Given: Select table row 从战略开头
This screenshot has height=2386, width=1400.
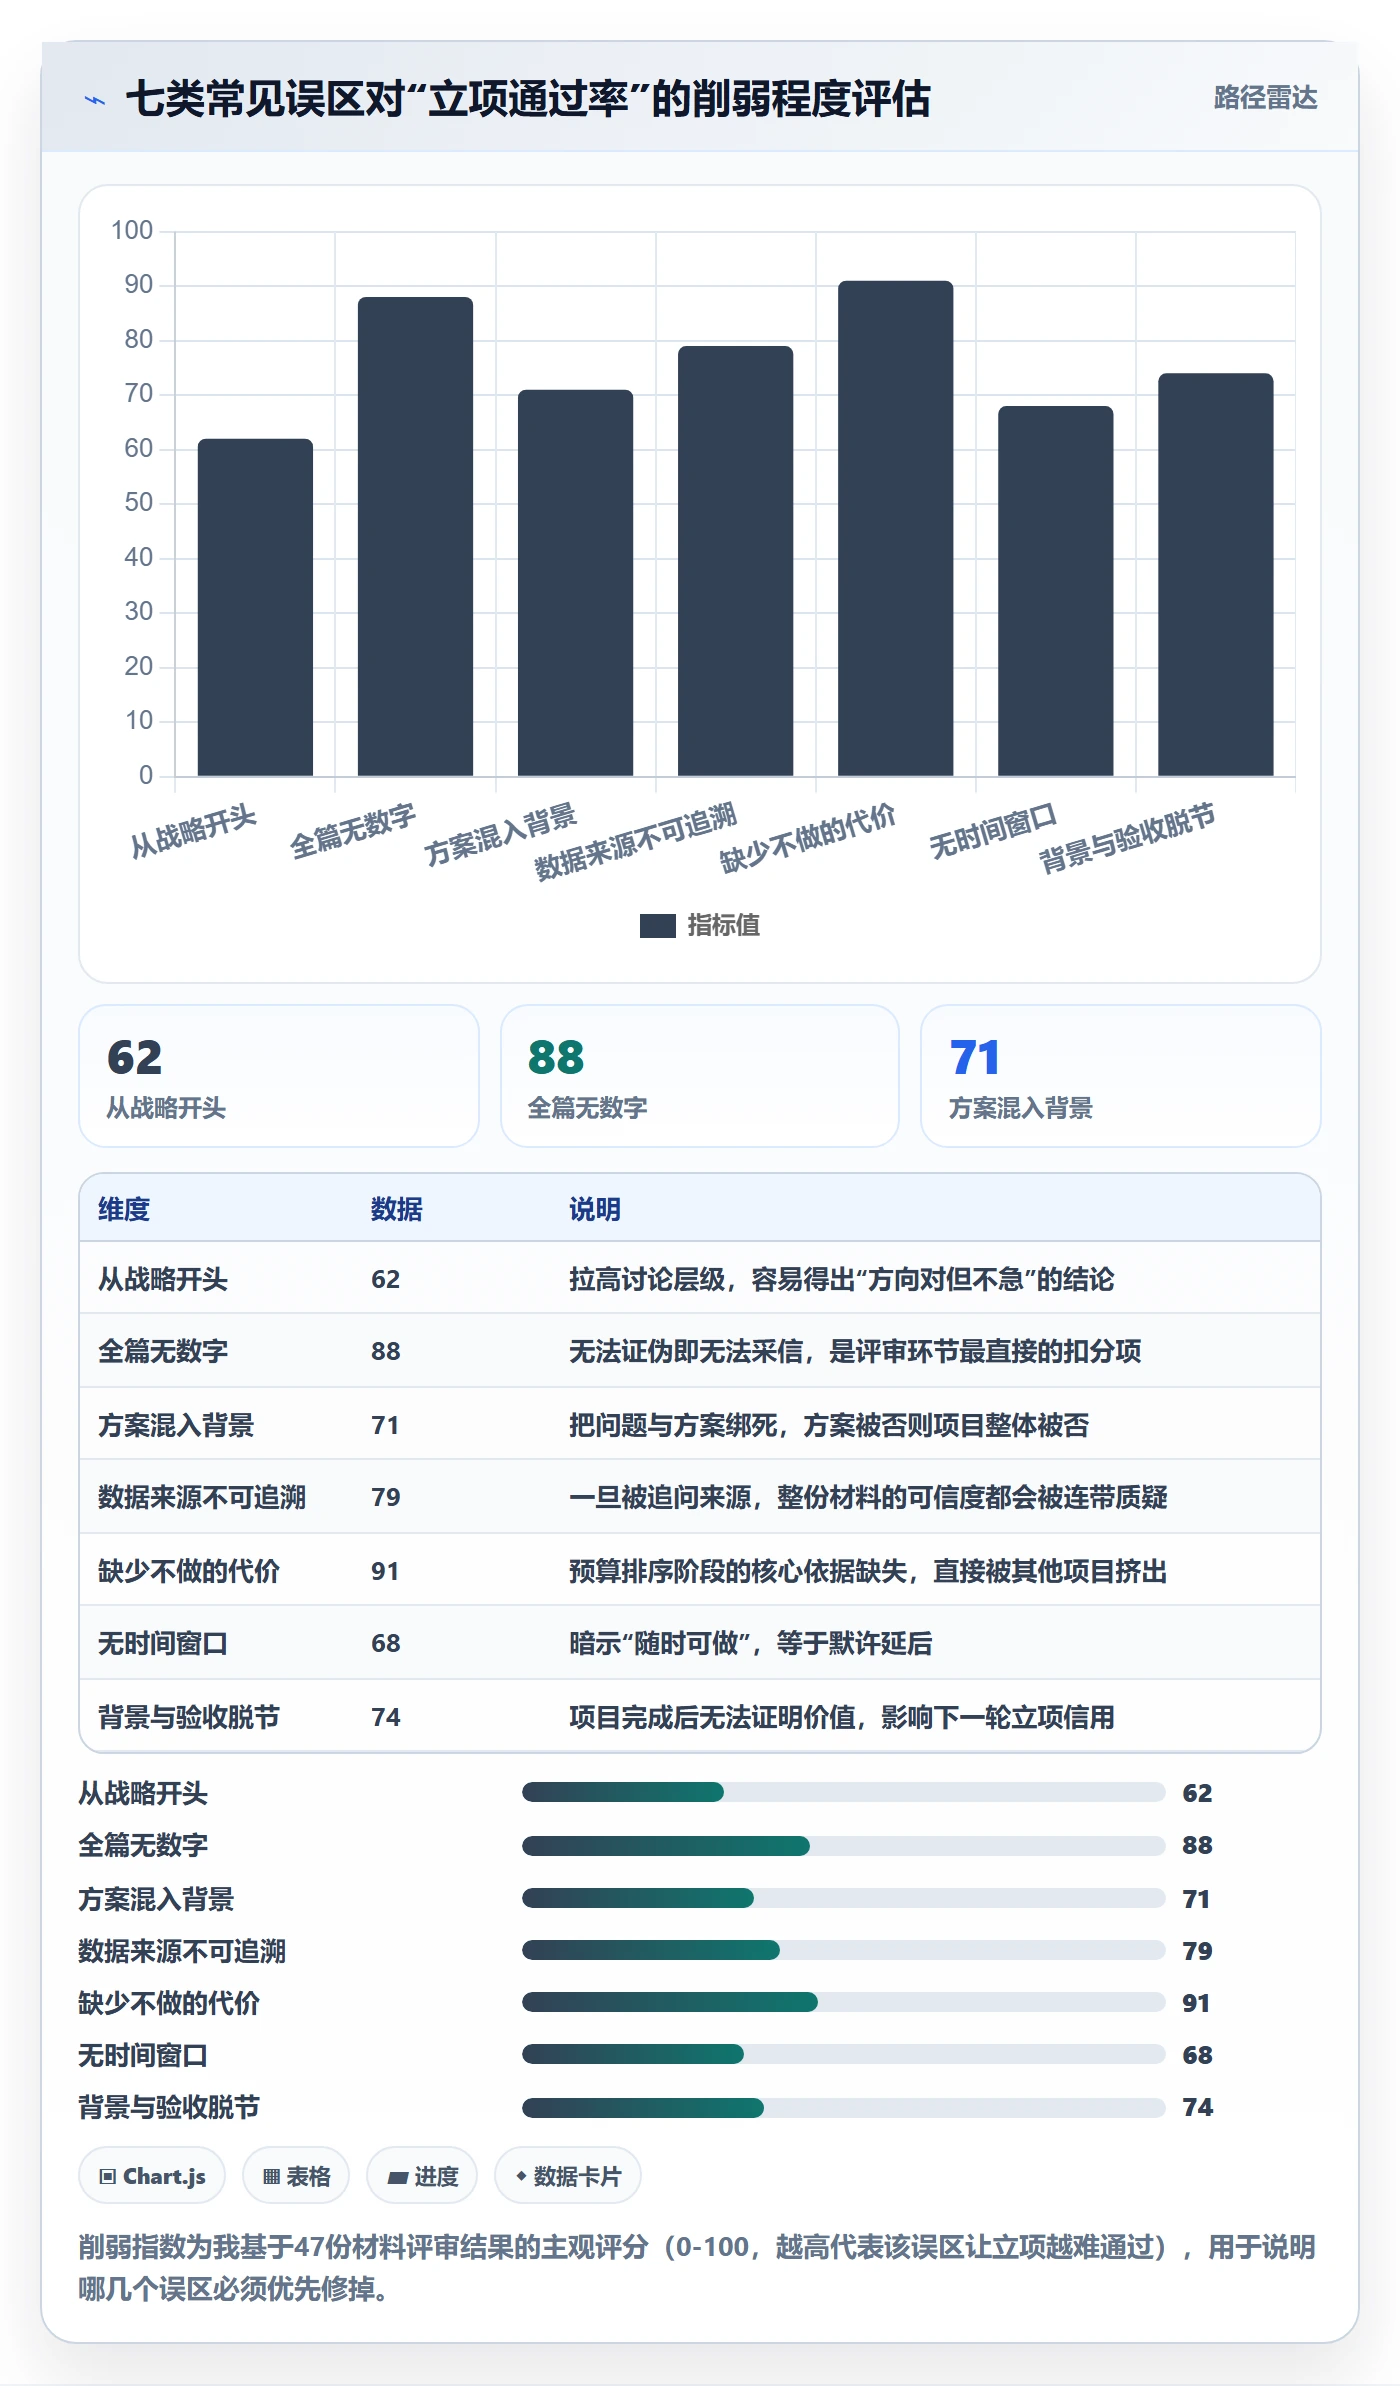Looking at the screenshot, I should pyautogui.click(x=700, y=1278).
